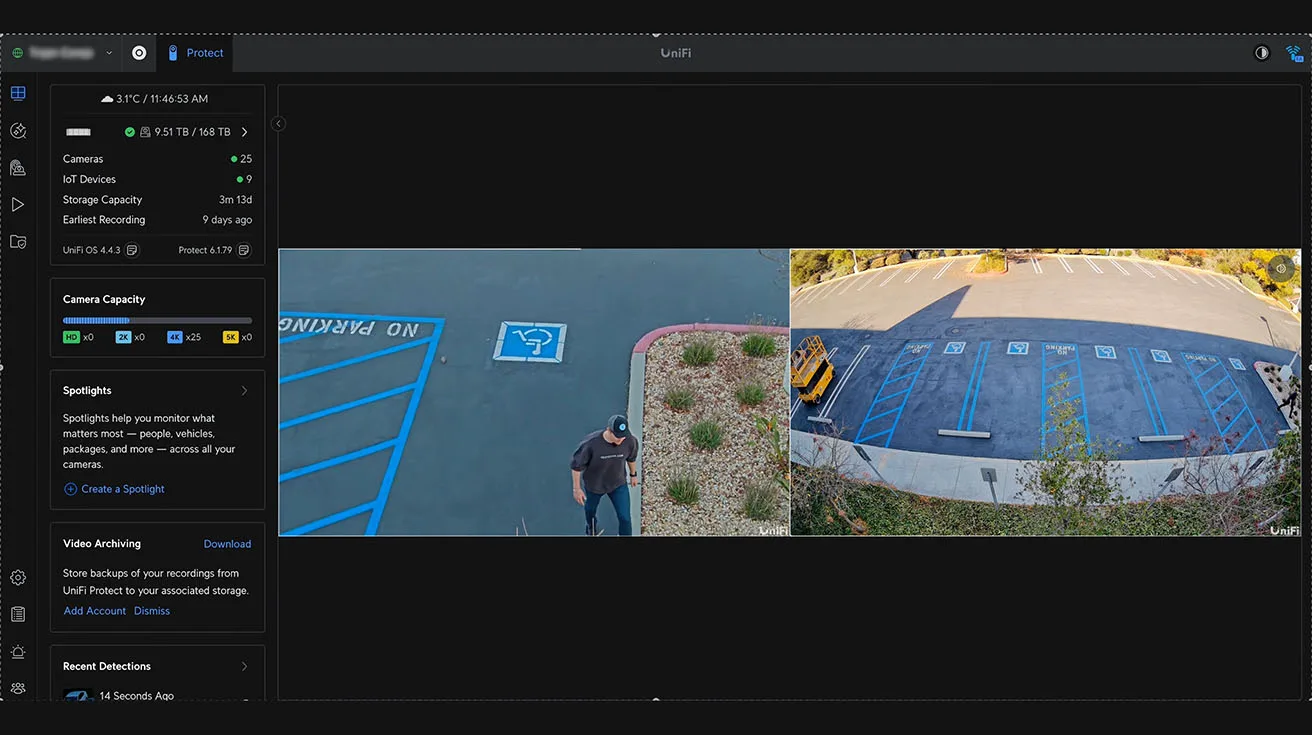Image resolution: width=1312 pixels, height=735 pixels.
Task: Open the site switcher dropdown arrow
Action: pos(109,53)
